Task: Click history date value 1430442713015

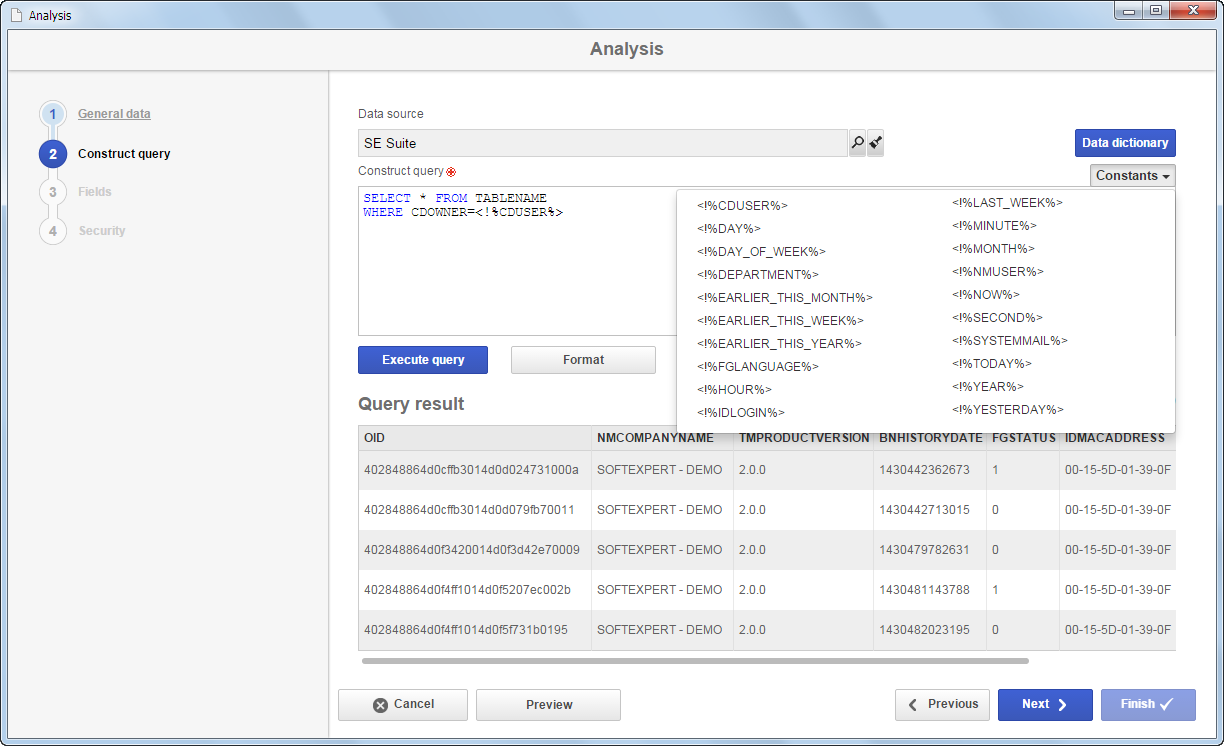Action: tap(924, 510)
